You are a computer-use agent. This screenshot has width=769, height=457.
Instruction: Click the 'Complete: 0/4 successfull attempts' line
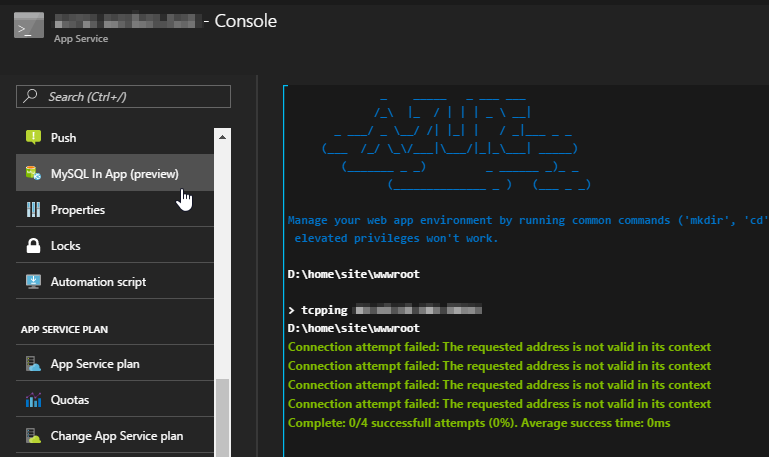[479, 423]
